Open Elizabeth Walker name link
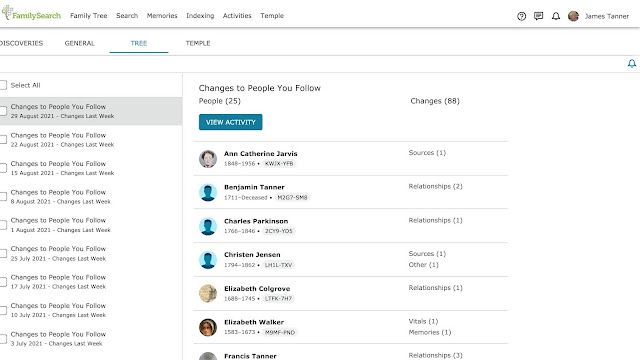640x360 pixels. (253, 322)
